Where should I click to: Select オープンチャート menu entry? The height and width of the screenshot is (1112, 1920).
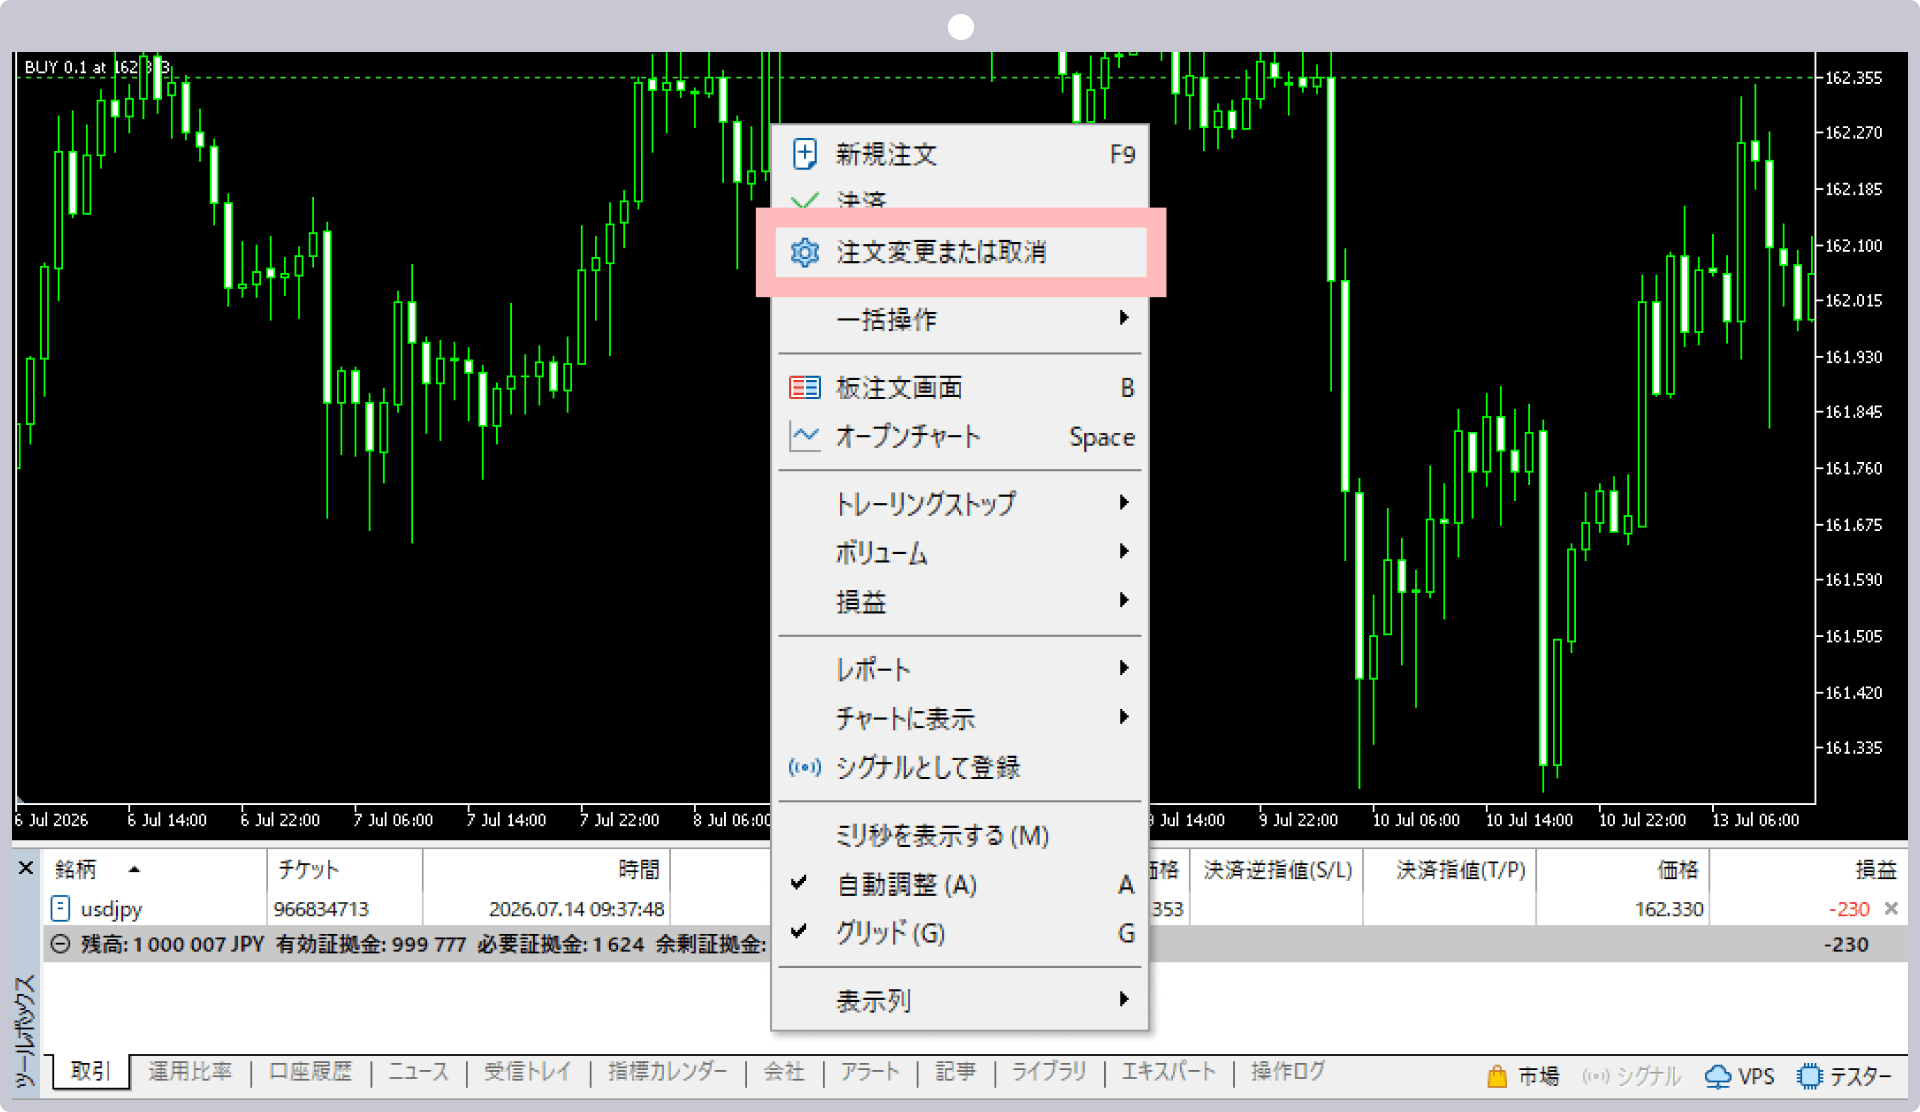960,436
